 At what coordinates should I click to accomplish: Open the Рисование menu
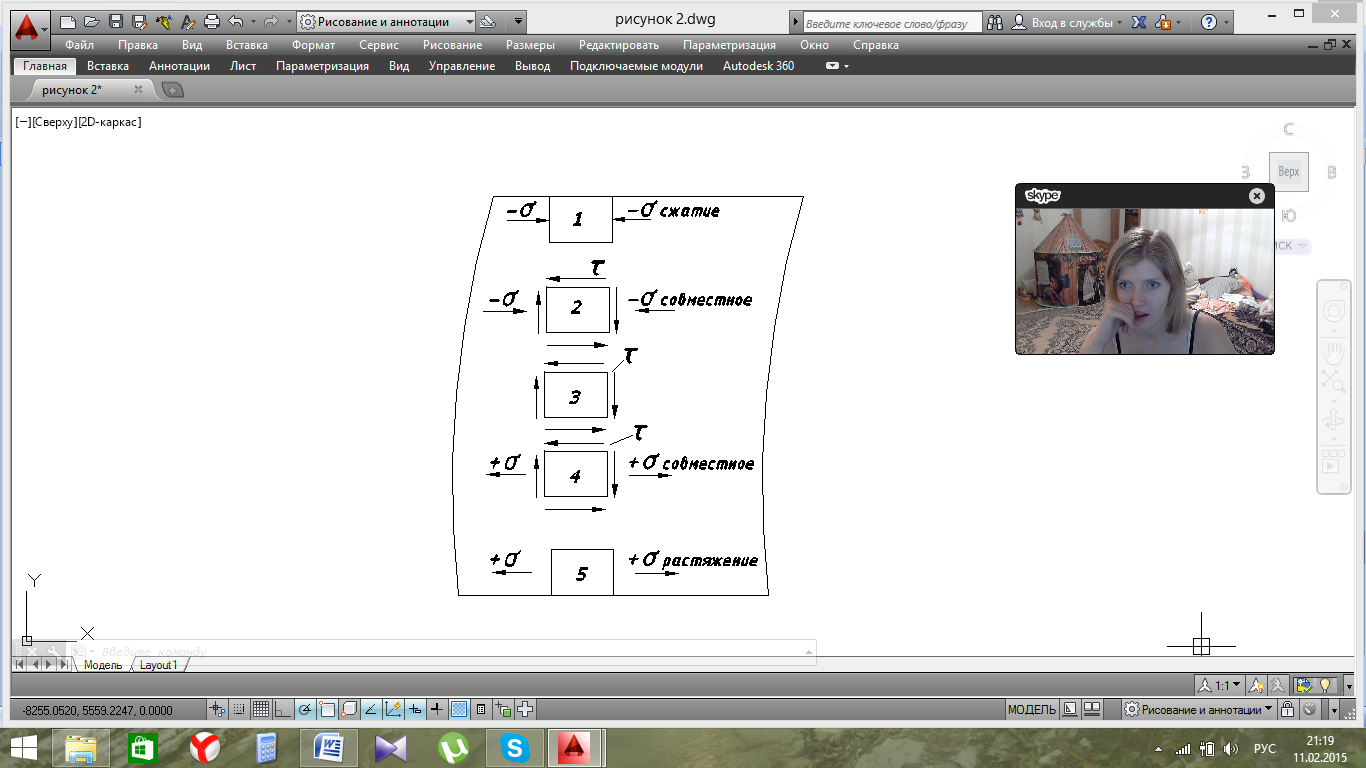pos(452,45)
